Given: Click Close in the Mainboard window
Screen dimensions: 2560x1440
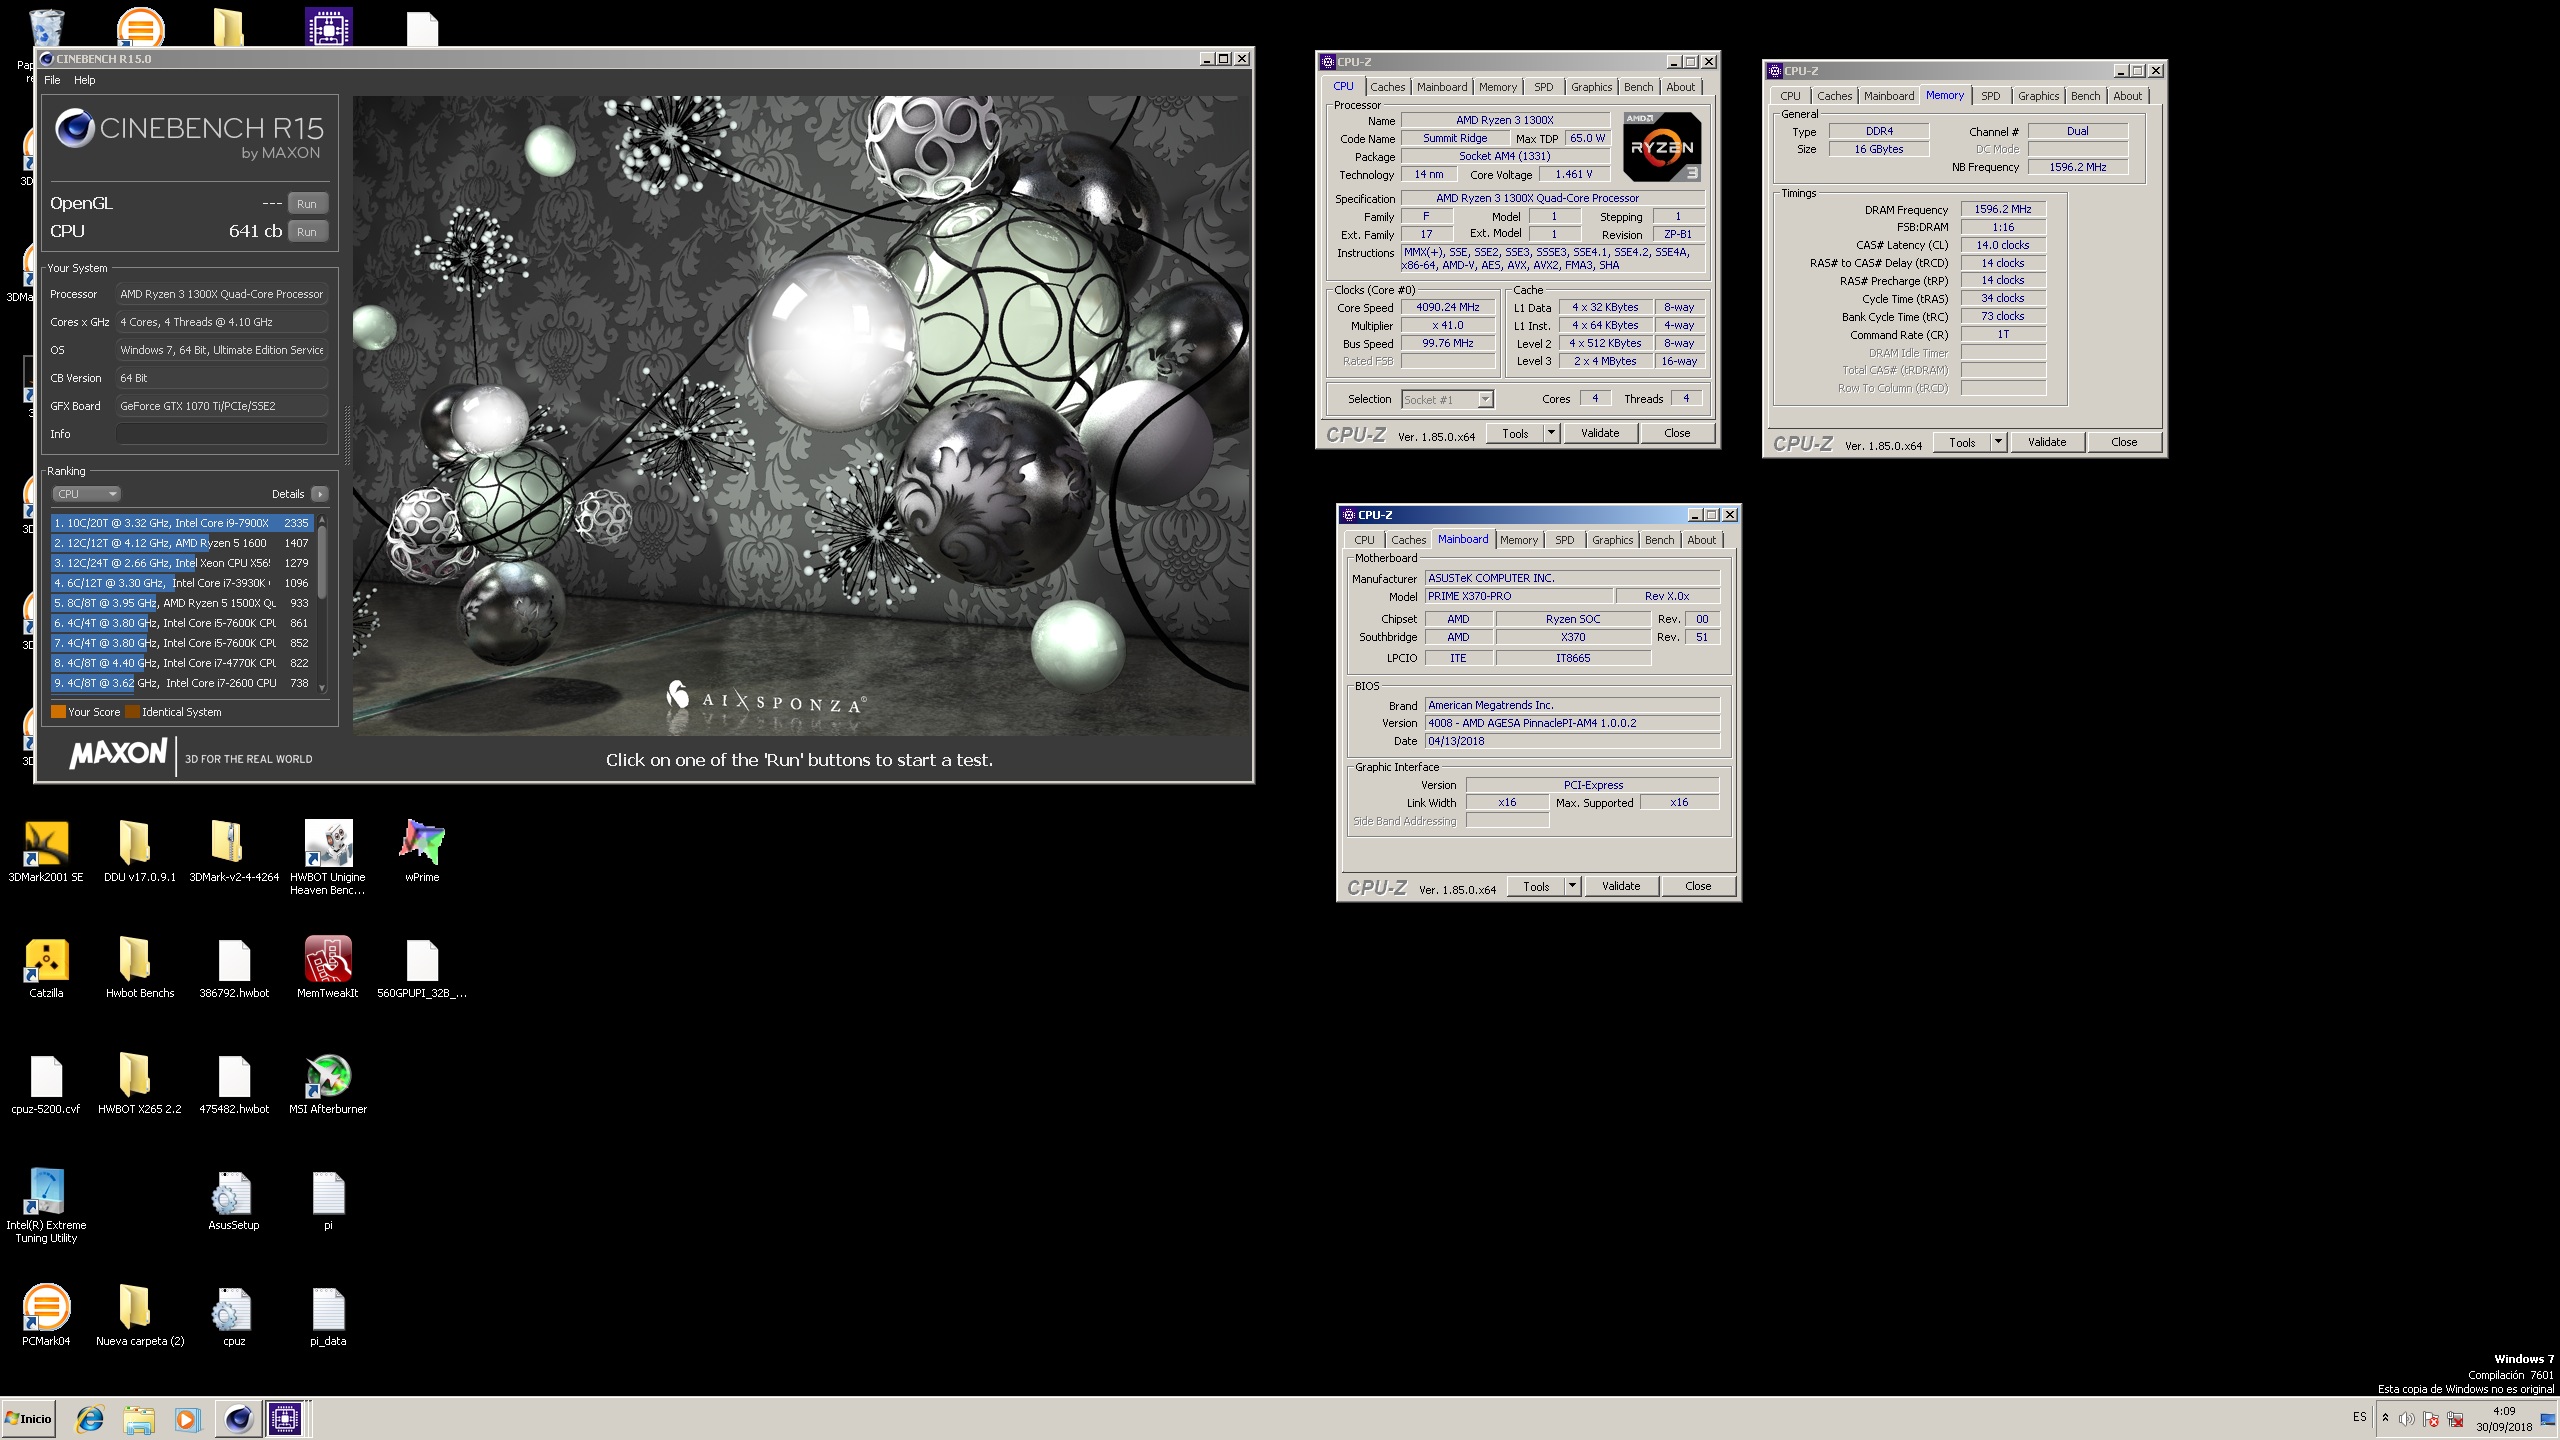Looking at the screenshot, I should point(1698,887).
